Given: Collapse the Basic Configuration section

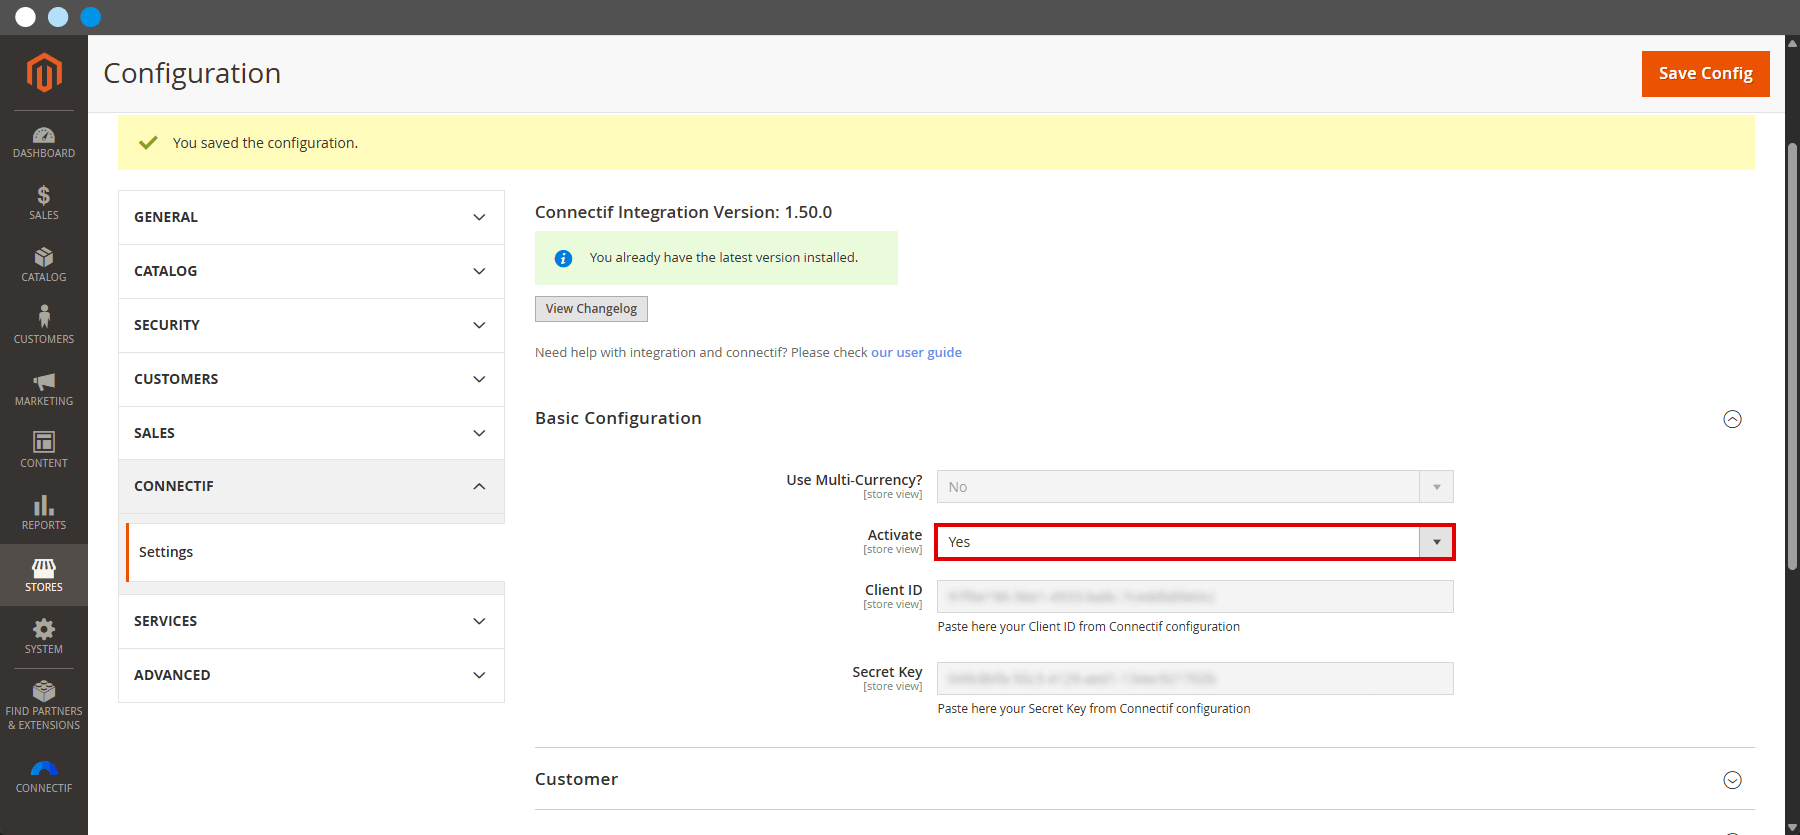Looking at the screenshot, I should click(1733, 419).
